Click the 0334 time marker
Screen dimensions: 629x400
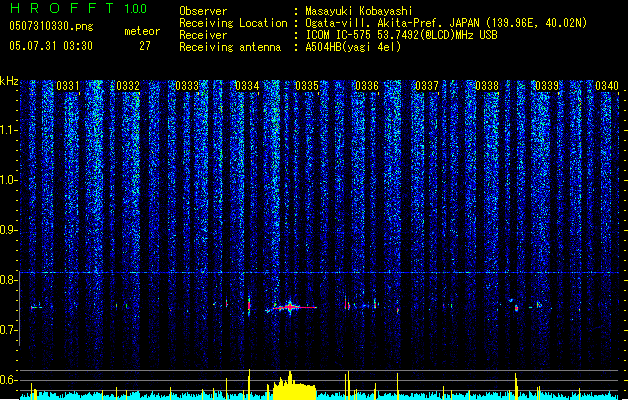tap(247, 86)
